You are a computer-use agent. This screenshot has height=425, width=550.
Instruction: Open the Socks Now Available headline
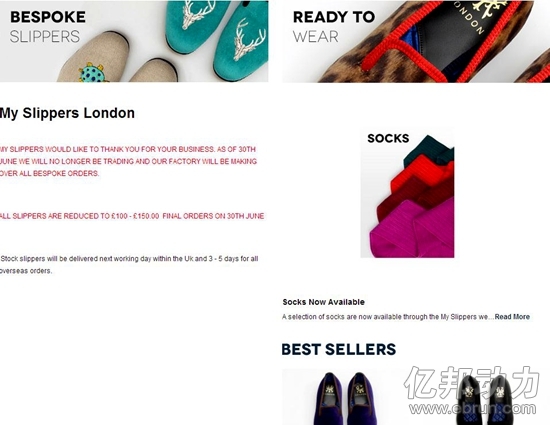point(323,302)
